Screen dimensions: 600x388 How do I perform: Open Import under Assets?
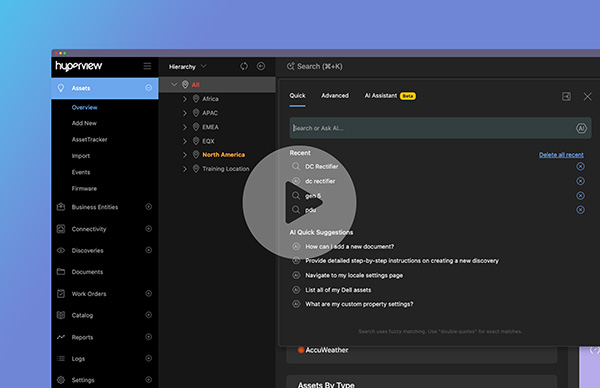[x=81, y=156]
